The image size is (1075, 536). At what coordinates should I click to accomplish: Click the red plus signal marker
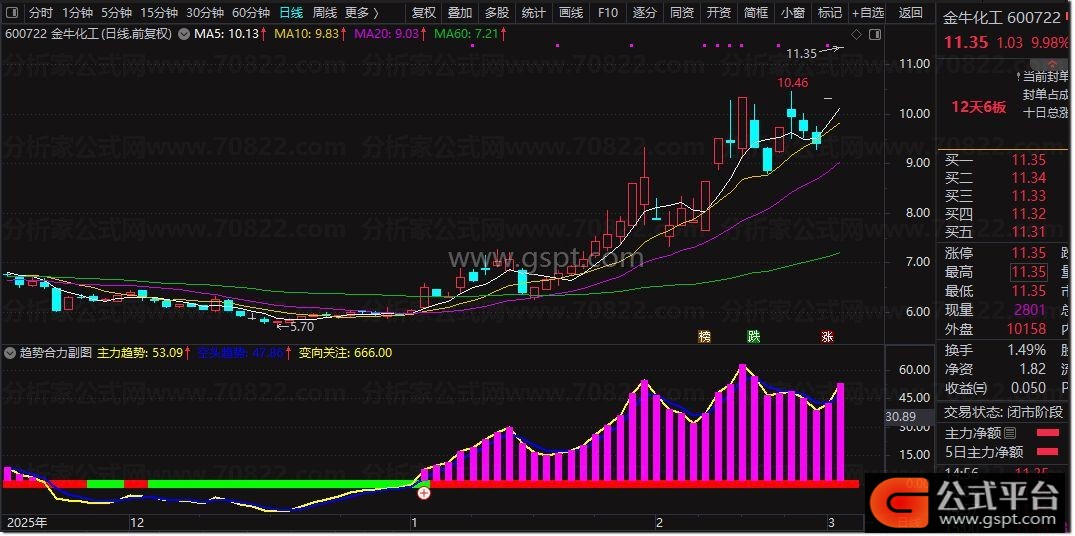click(423, 492)
